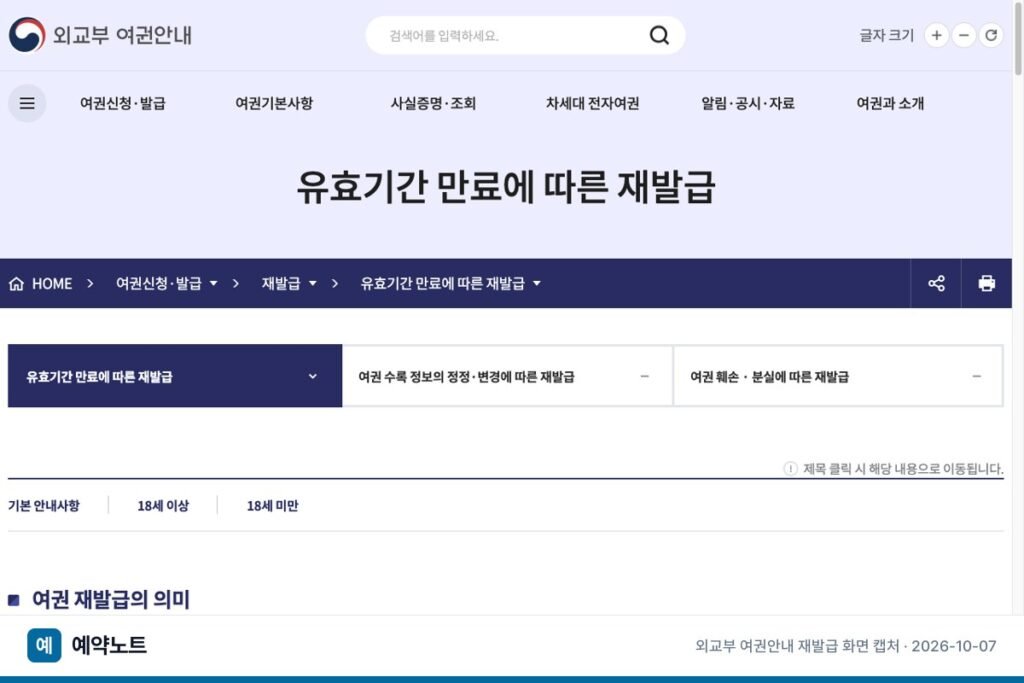1024x683 pixels.
Task: Open the 여권기본사항 menu
Action: pos(274,103)
